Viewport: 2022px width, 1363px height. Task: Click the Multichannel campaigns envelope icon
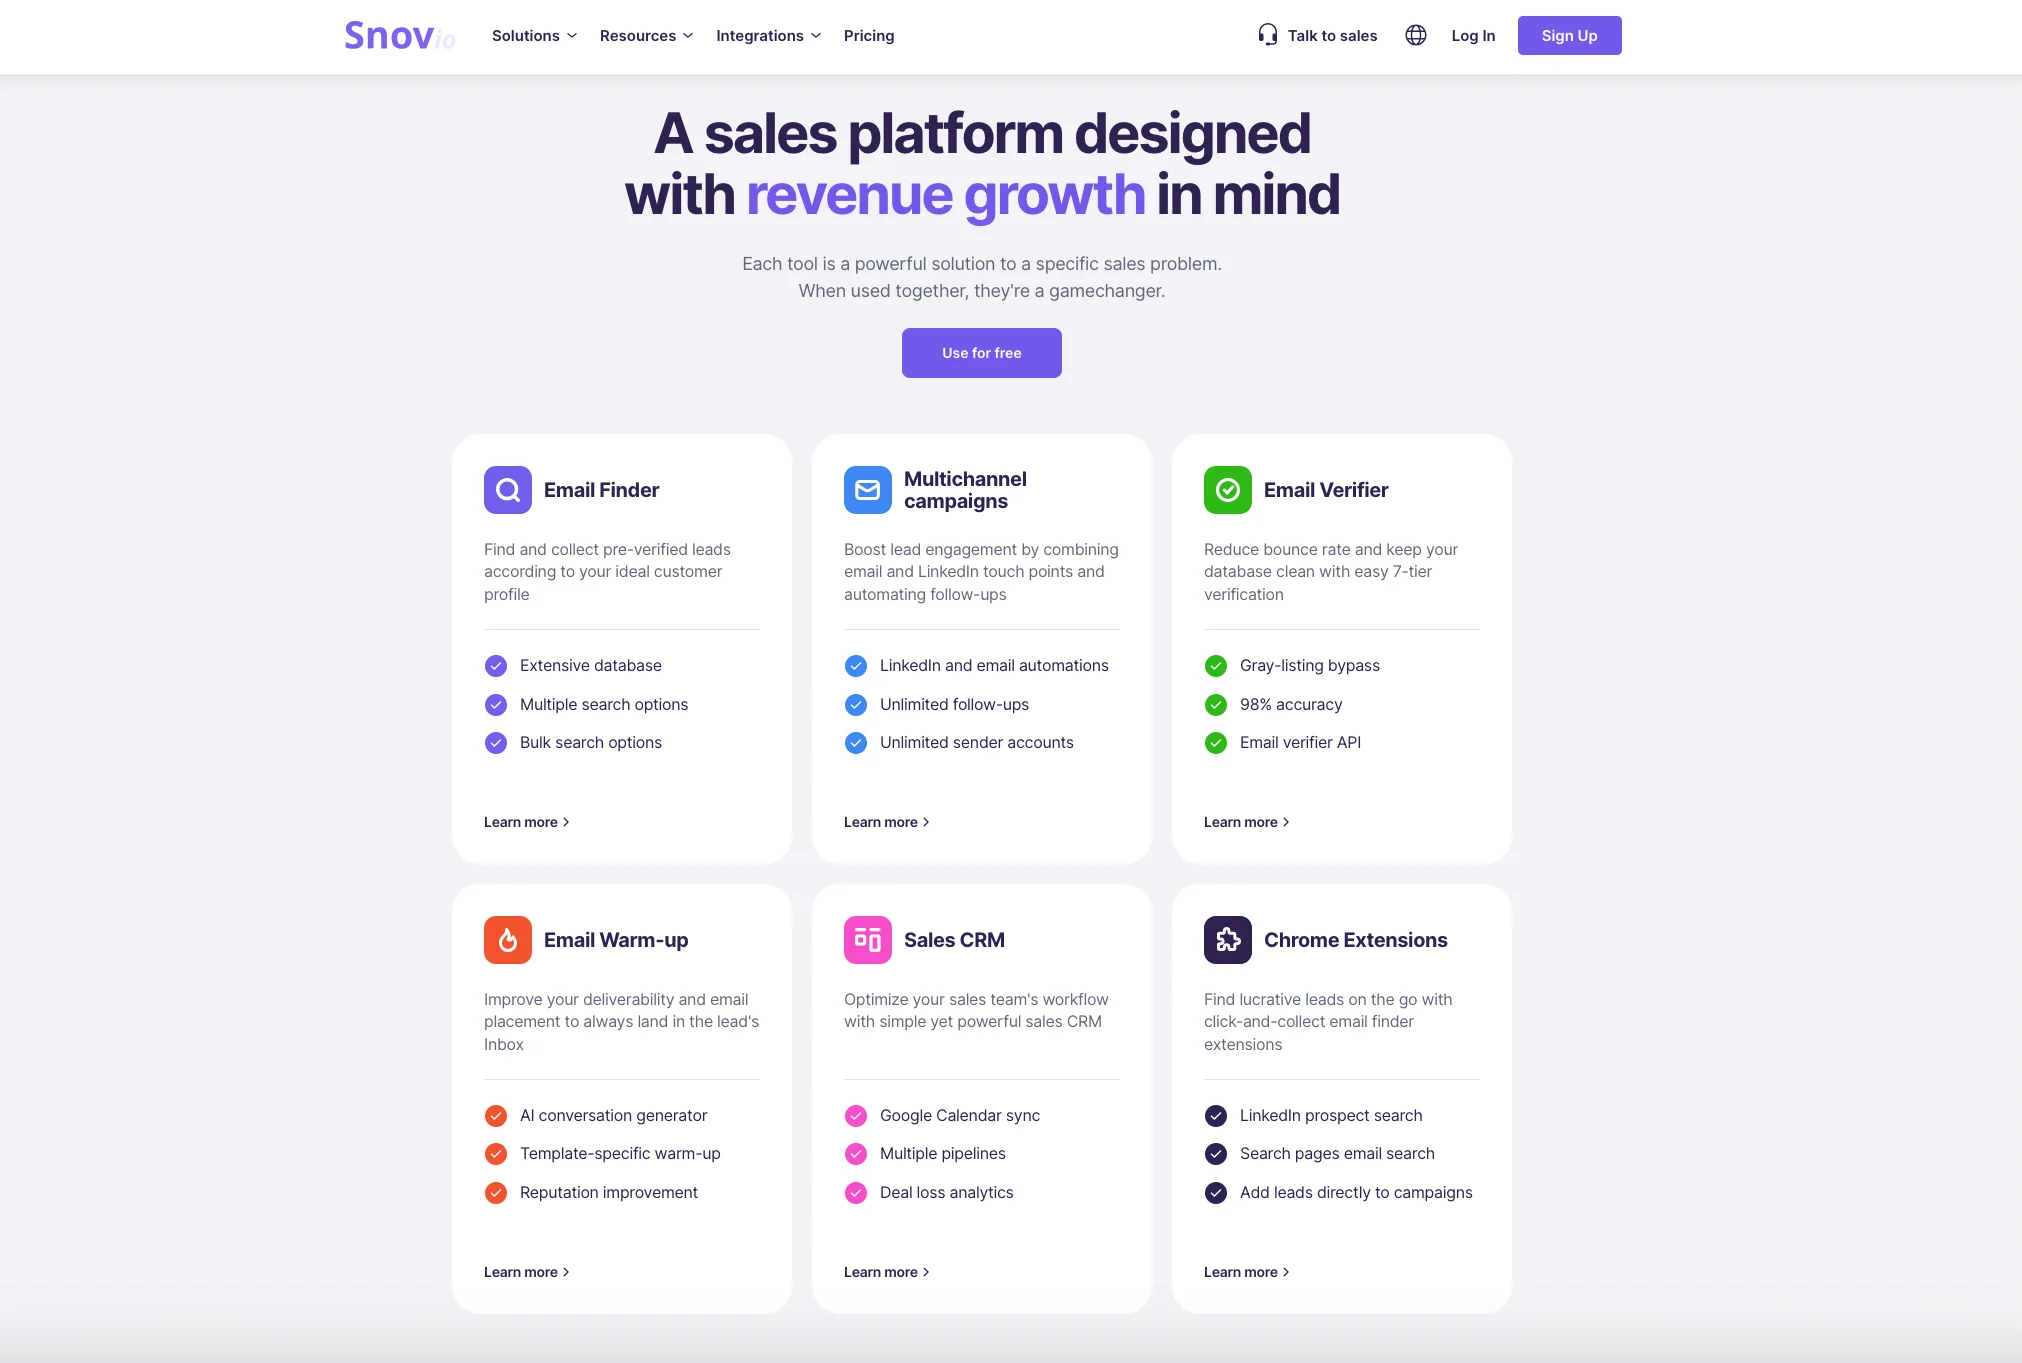point(868,490)
